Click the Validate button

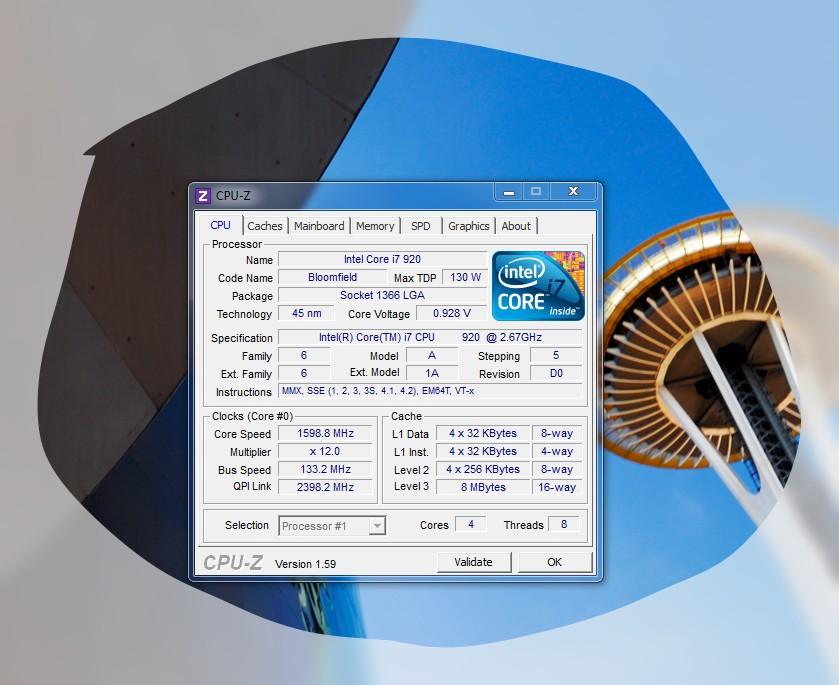[x=474, y=562]
